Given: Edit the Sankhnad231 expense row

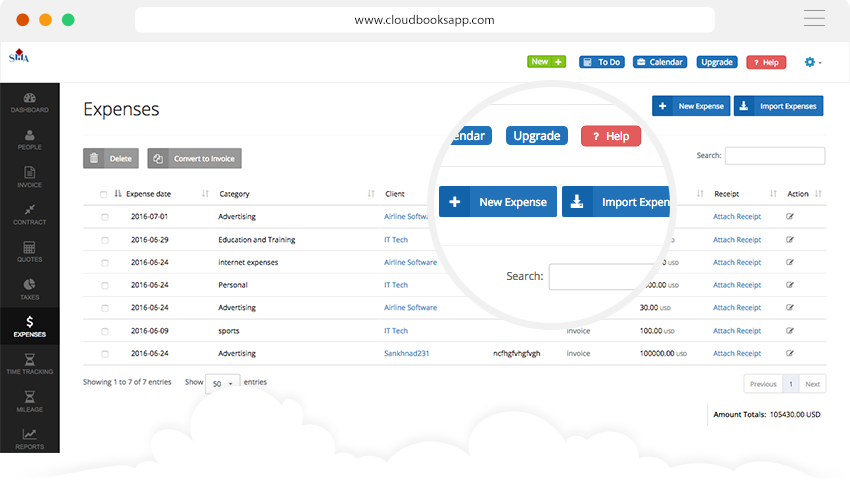Looking at the screenshot, I should click(790, 354).
